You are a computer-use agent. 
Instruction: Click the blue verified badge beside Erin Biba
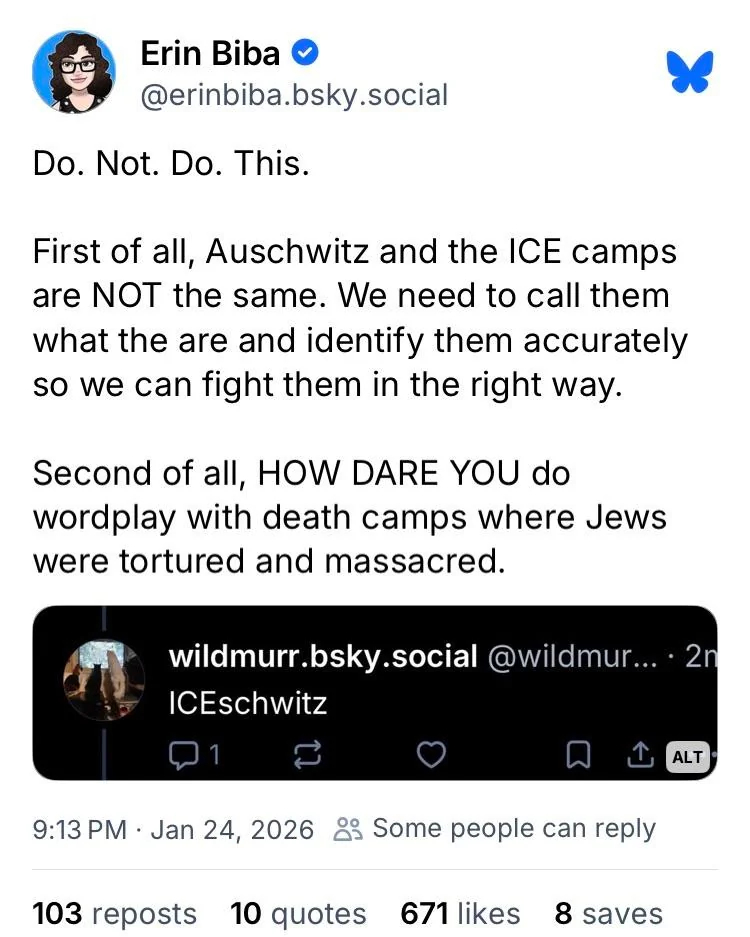[x=305, y=51]
